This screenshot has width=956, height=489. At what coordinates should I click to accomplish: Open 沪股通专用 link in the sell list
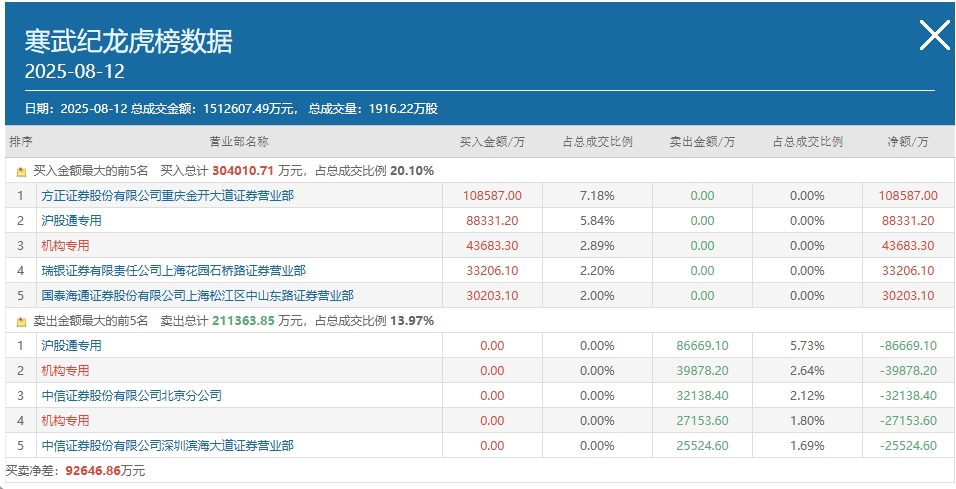[x=71, y=346]
